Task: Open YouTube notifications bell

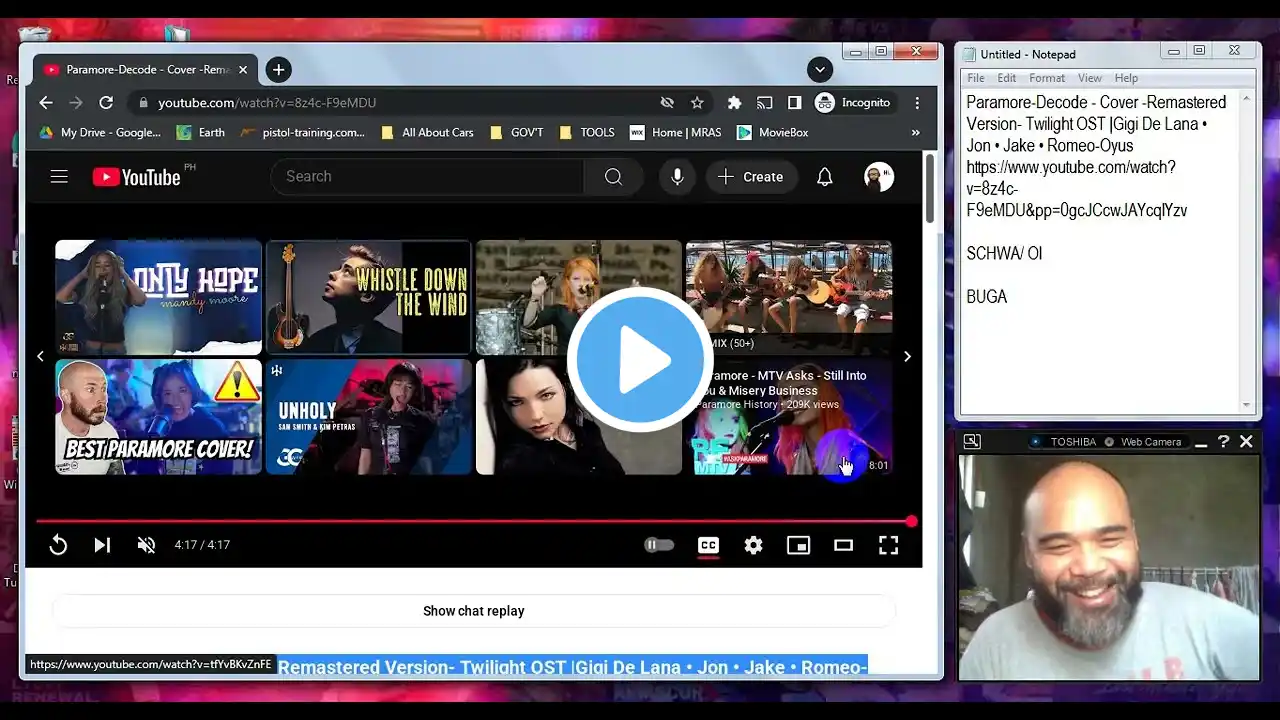Action: pyautogui.click(x=824, y=177)
